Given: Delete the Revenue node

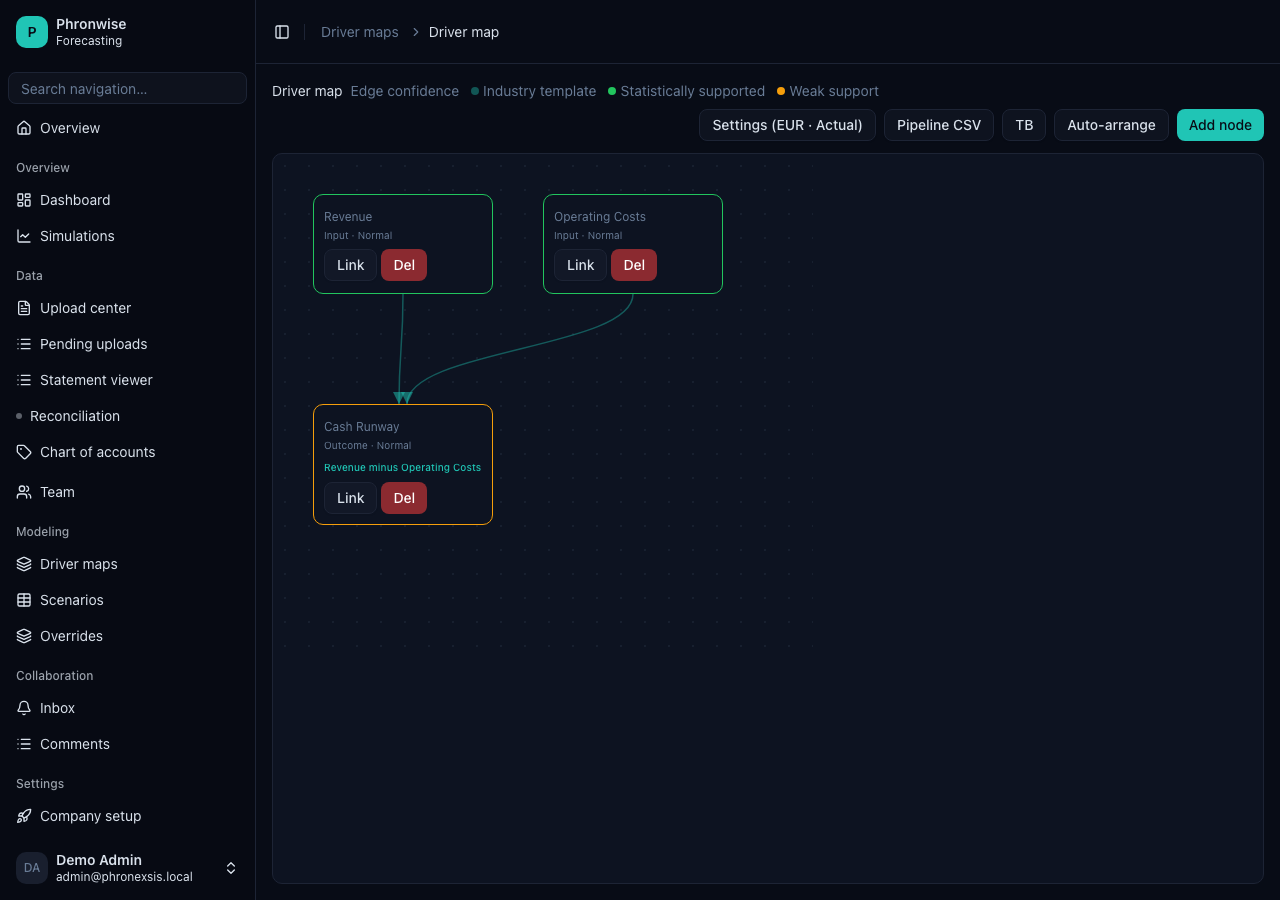Looking at the screenshot, I should click(404, 265).
